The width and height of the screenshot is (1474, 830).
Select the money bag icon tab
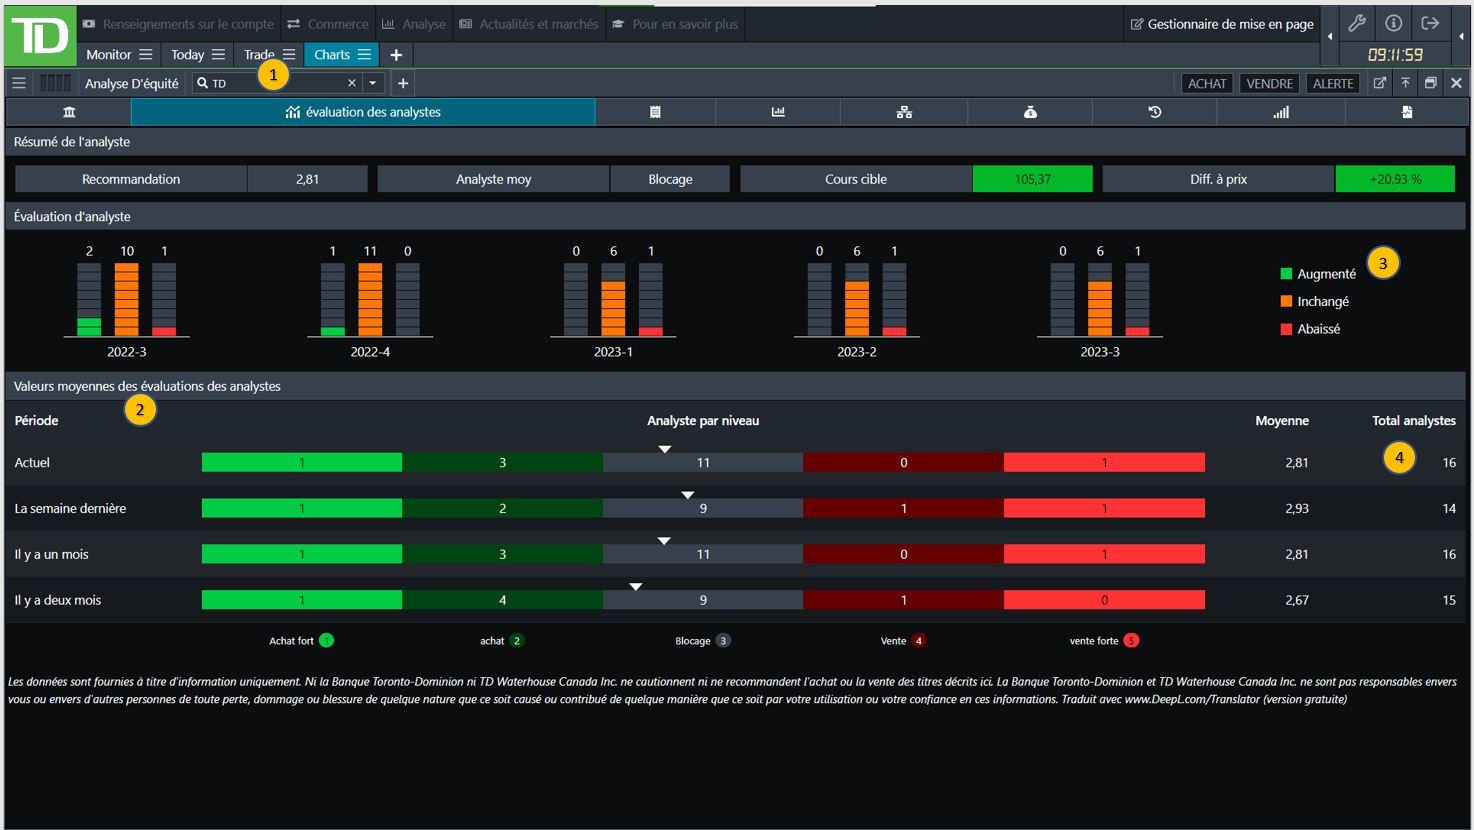pos(1030,112)
